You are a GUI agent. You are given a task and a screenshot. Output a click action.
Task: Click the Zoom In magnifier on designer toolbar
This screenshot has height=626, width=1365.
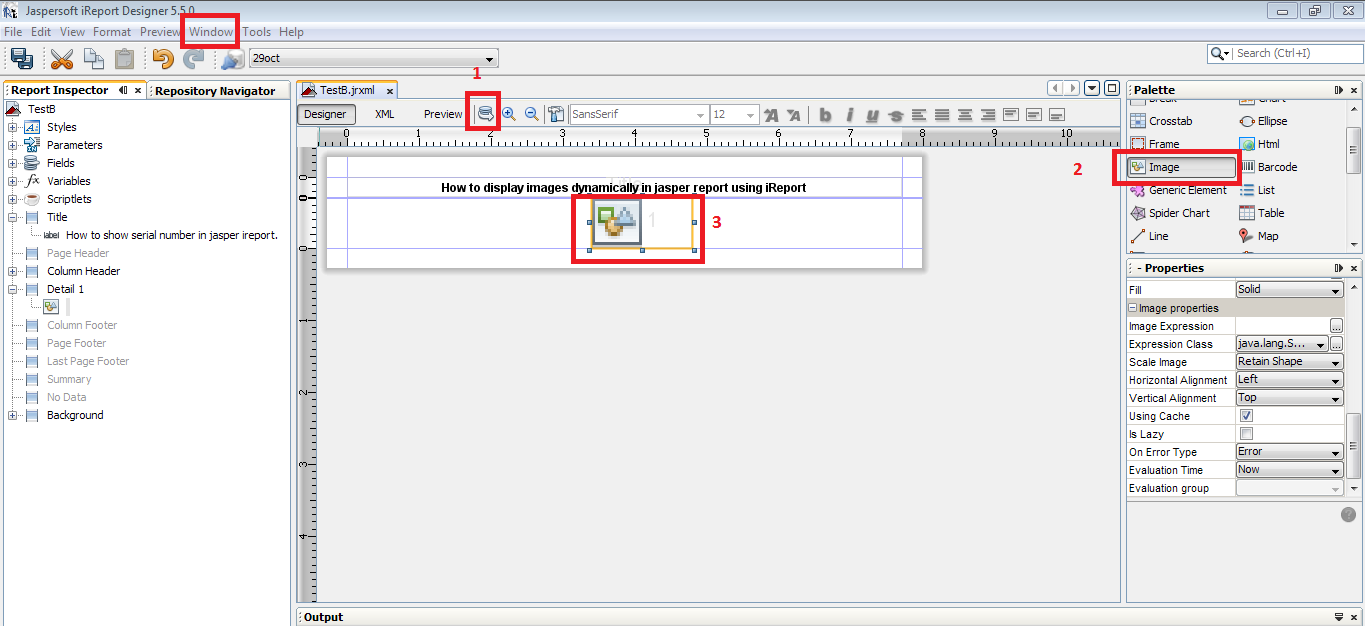click(510, 113)
